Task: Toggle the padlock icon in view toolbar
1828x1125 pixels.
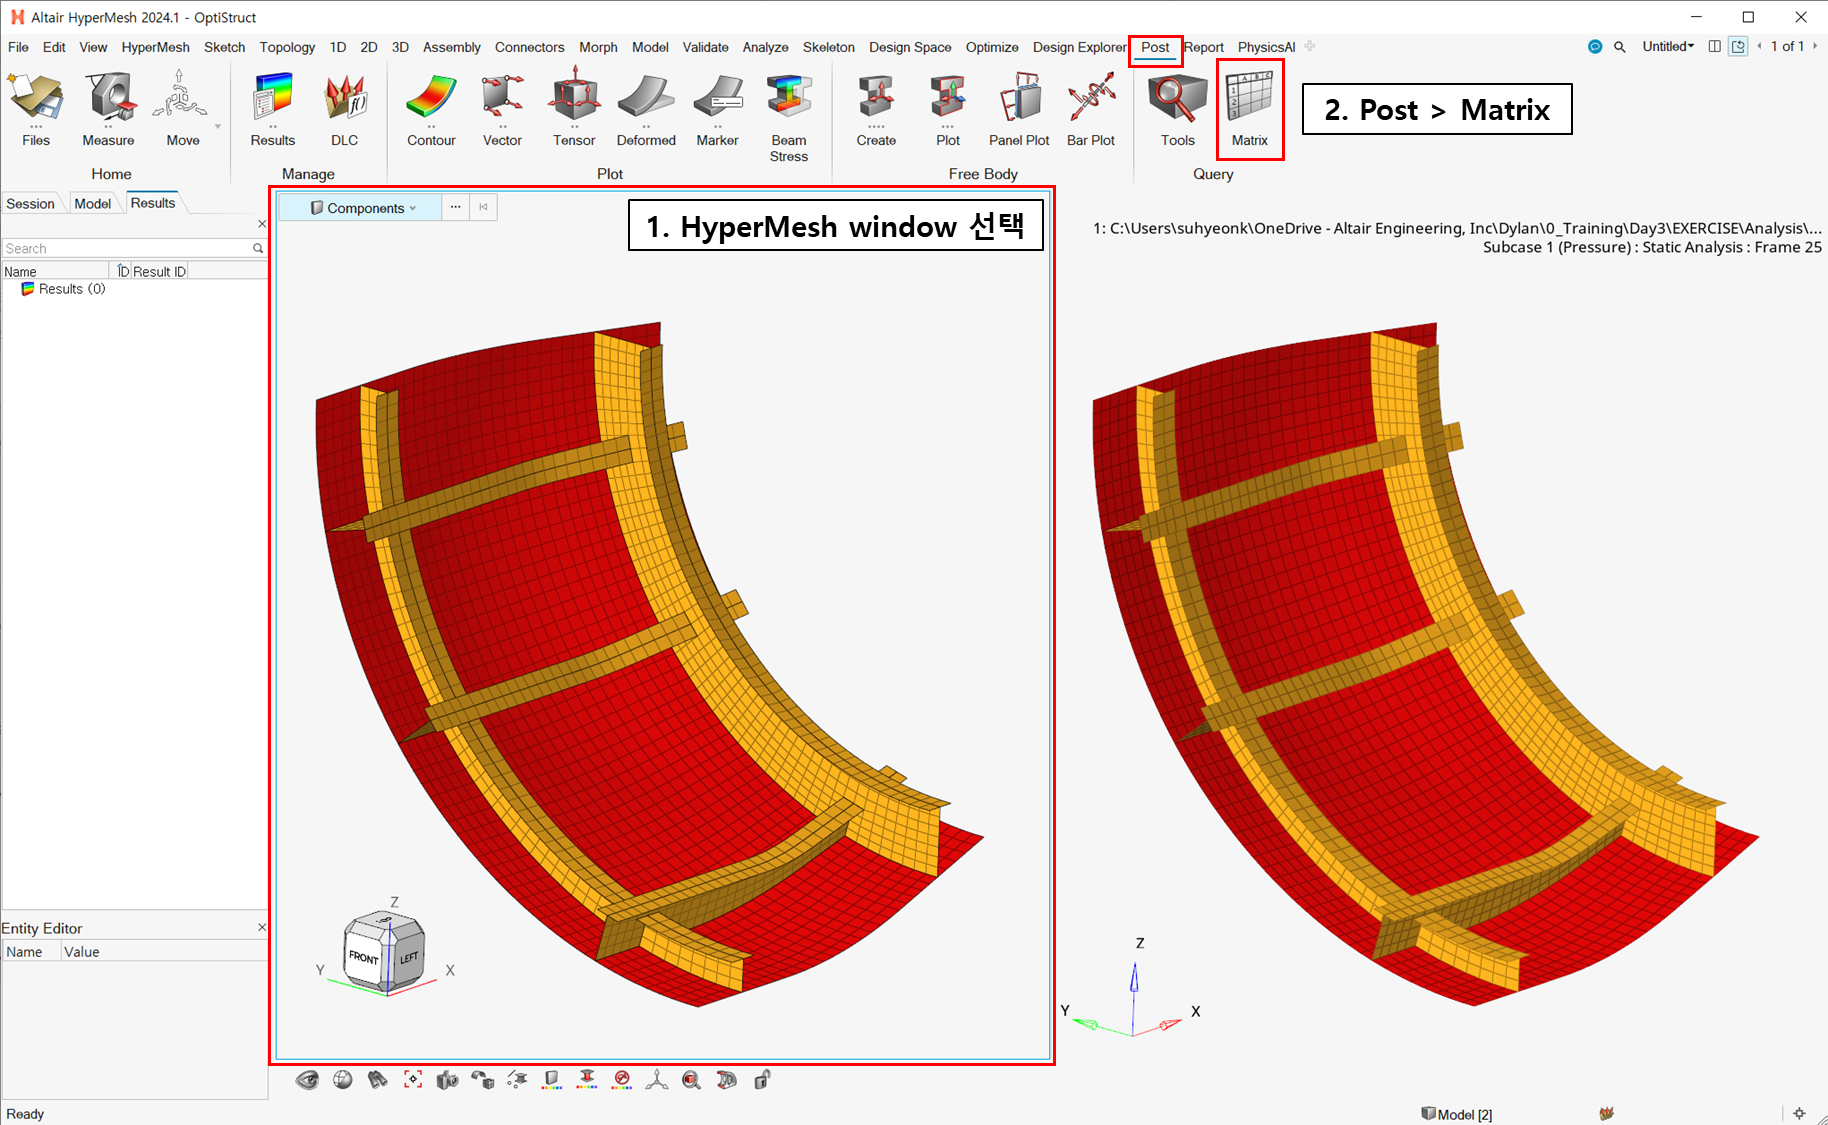Action: pos(762,1080)
